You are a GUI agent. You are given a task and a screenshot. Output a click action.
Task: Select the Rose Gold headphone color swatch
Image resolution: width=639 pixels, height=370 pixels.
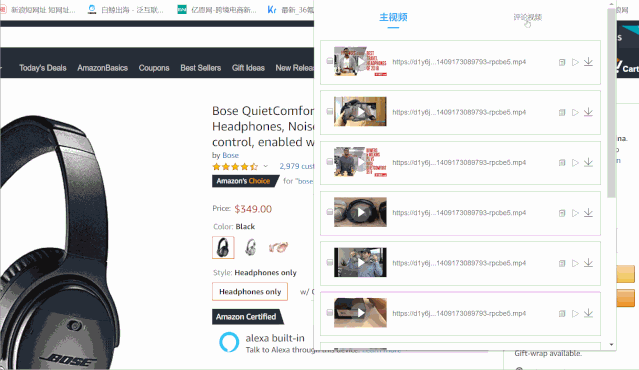click(278, 247)
